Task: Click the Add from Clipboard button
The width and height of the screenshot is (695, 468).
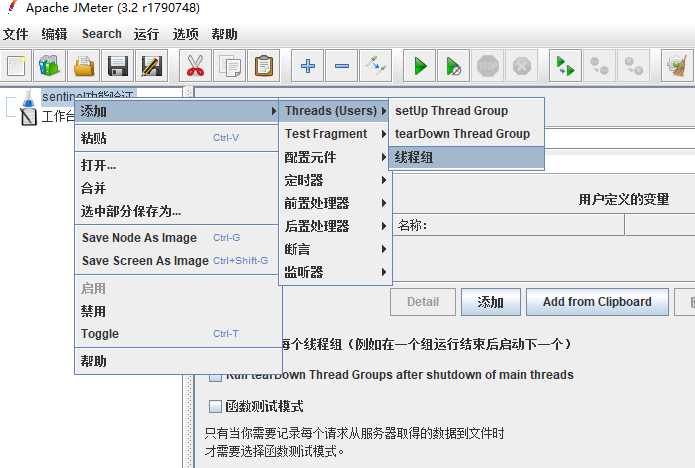Action: click(597, 302)
